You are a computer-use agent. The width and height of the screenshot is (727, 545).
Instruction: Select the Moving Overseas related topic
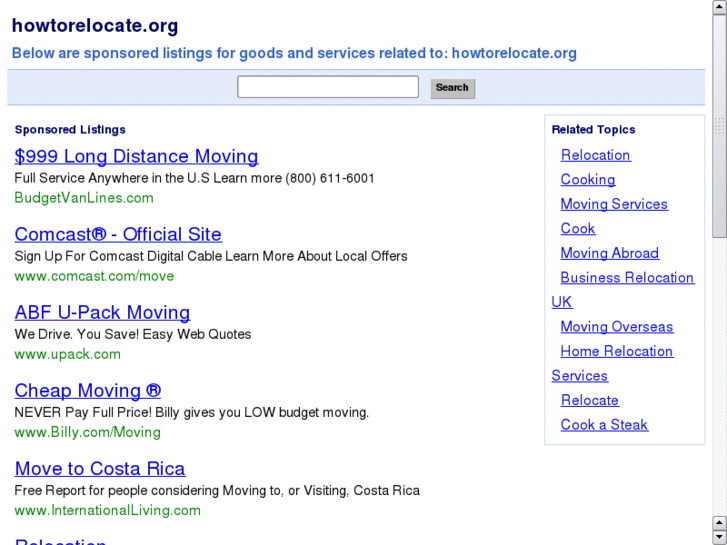click(617, 327)
